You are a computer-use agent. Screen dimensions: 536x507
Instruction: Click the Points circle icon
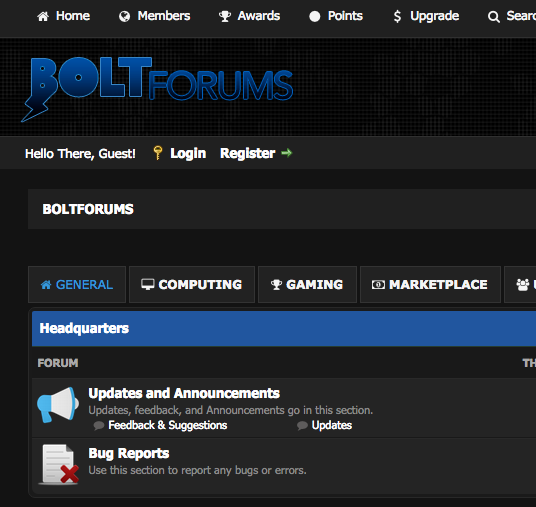(x=314, y=16)
